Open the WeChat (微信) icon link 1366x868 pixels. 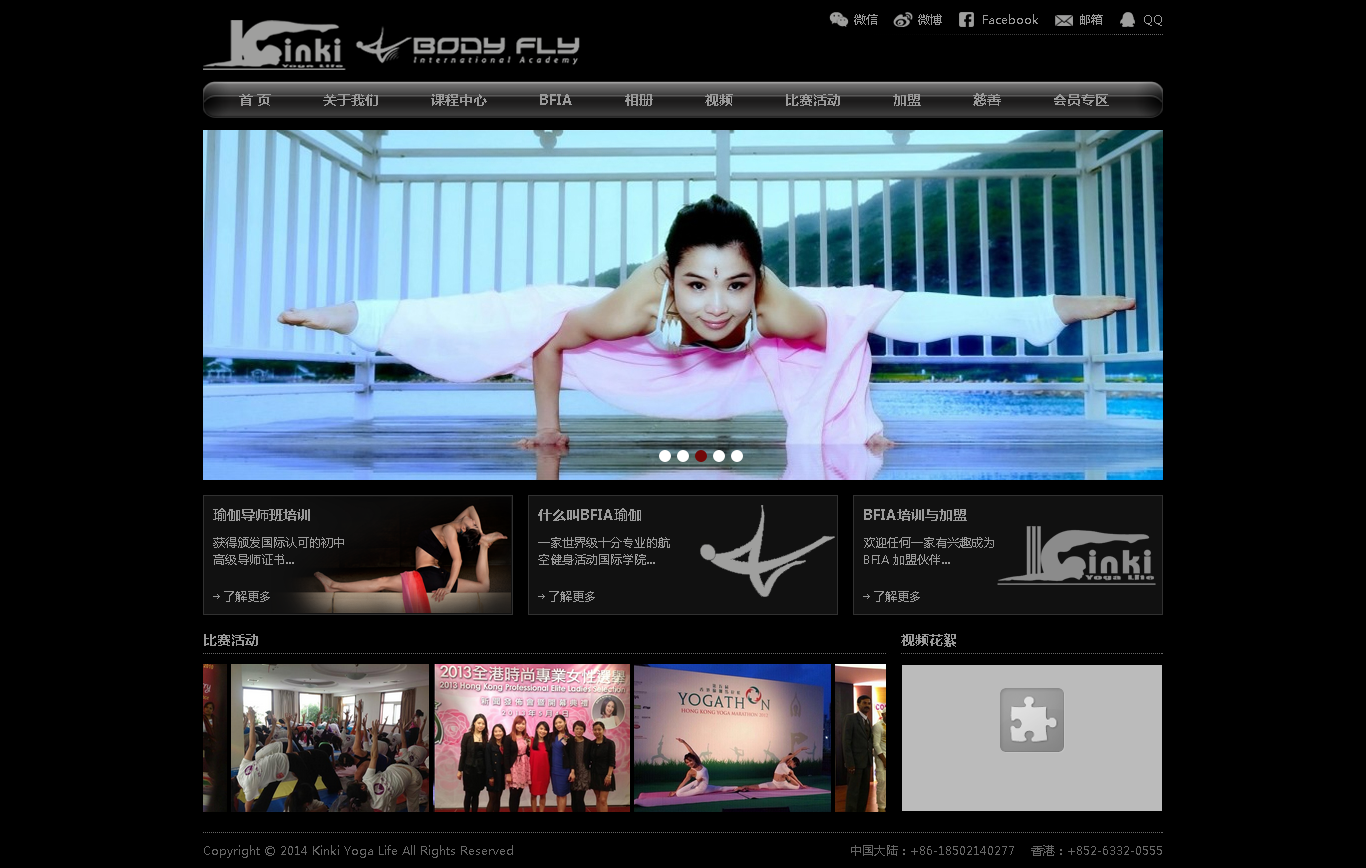pos(839,19)
